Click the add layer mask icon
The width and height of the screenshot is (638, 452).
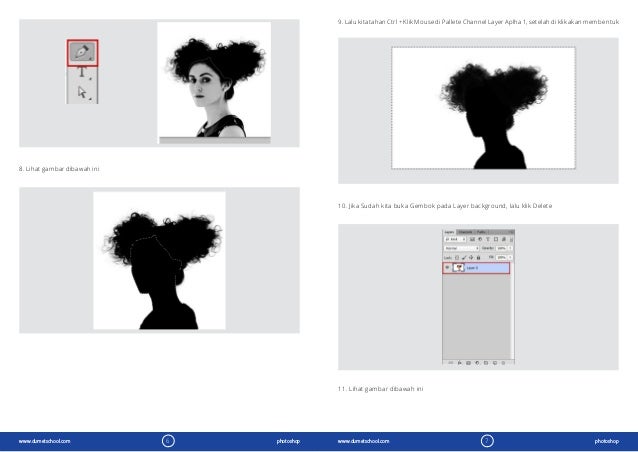coord(468,363)
